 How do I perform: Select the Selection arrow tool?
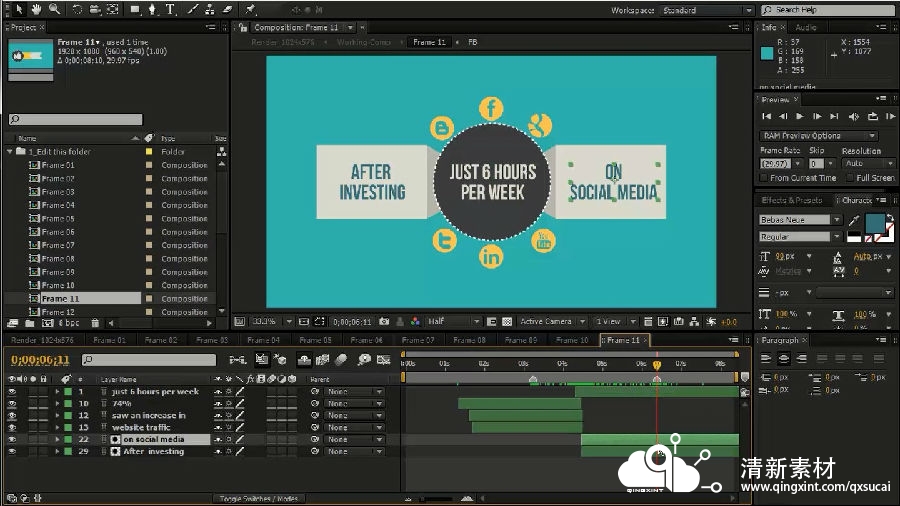(x=19, y=9)
